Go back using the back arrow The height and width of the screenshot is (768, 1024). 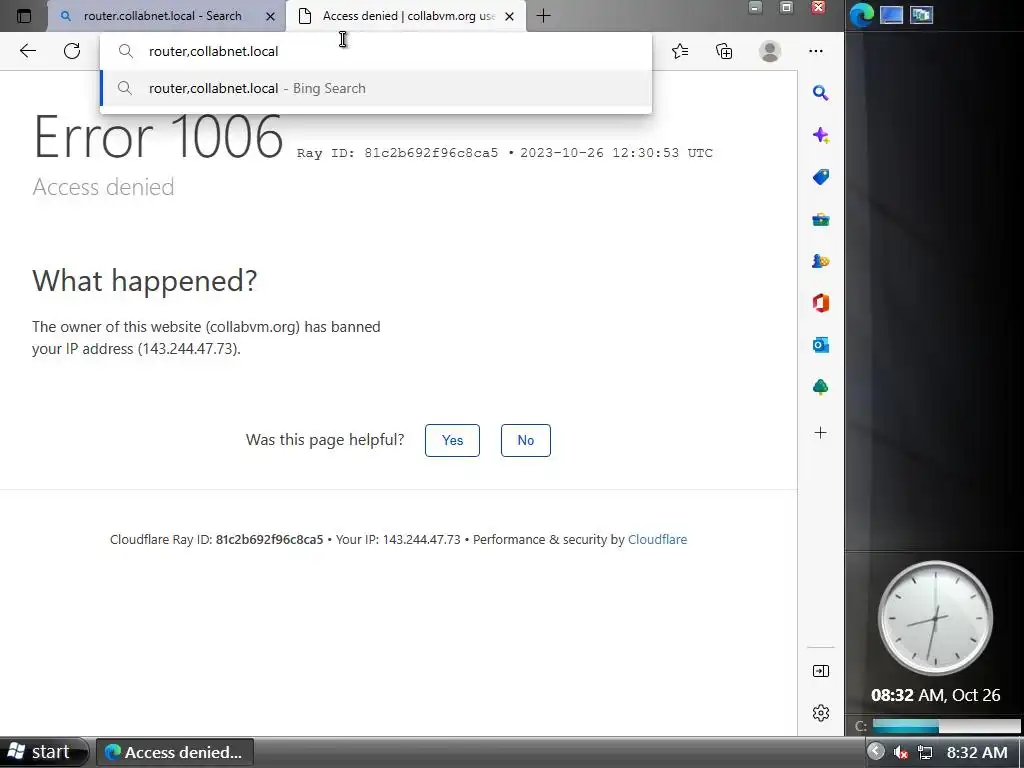[x=27, y=51]
